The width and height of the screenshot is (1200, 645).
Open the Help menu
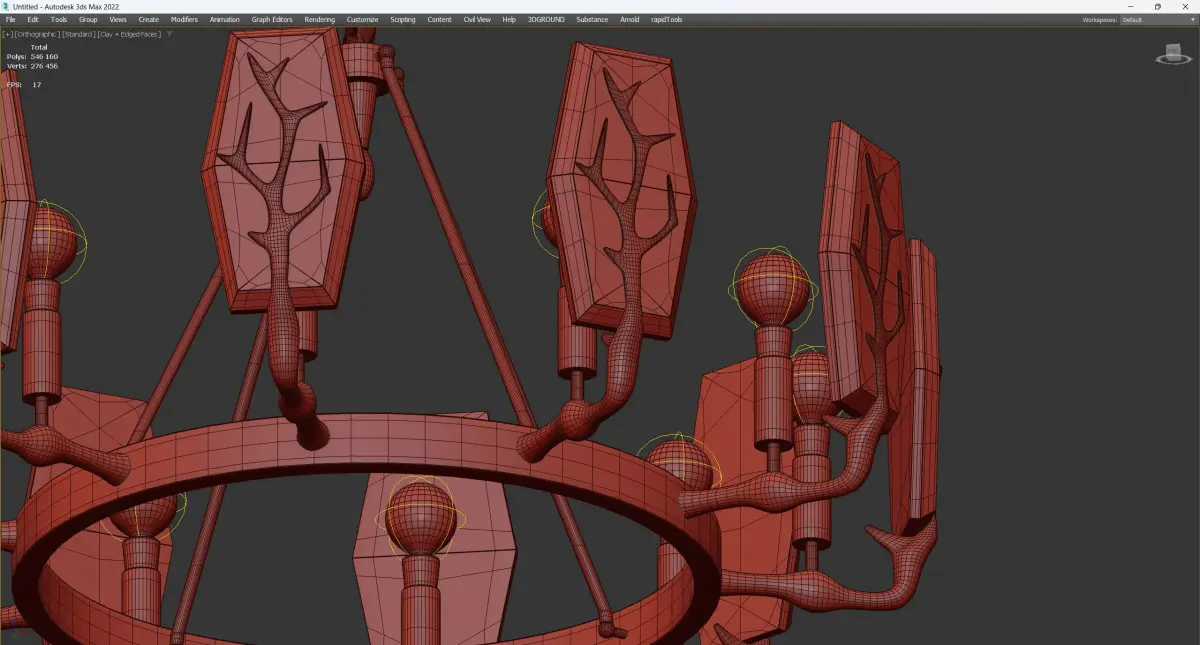[x=509, y=19]
